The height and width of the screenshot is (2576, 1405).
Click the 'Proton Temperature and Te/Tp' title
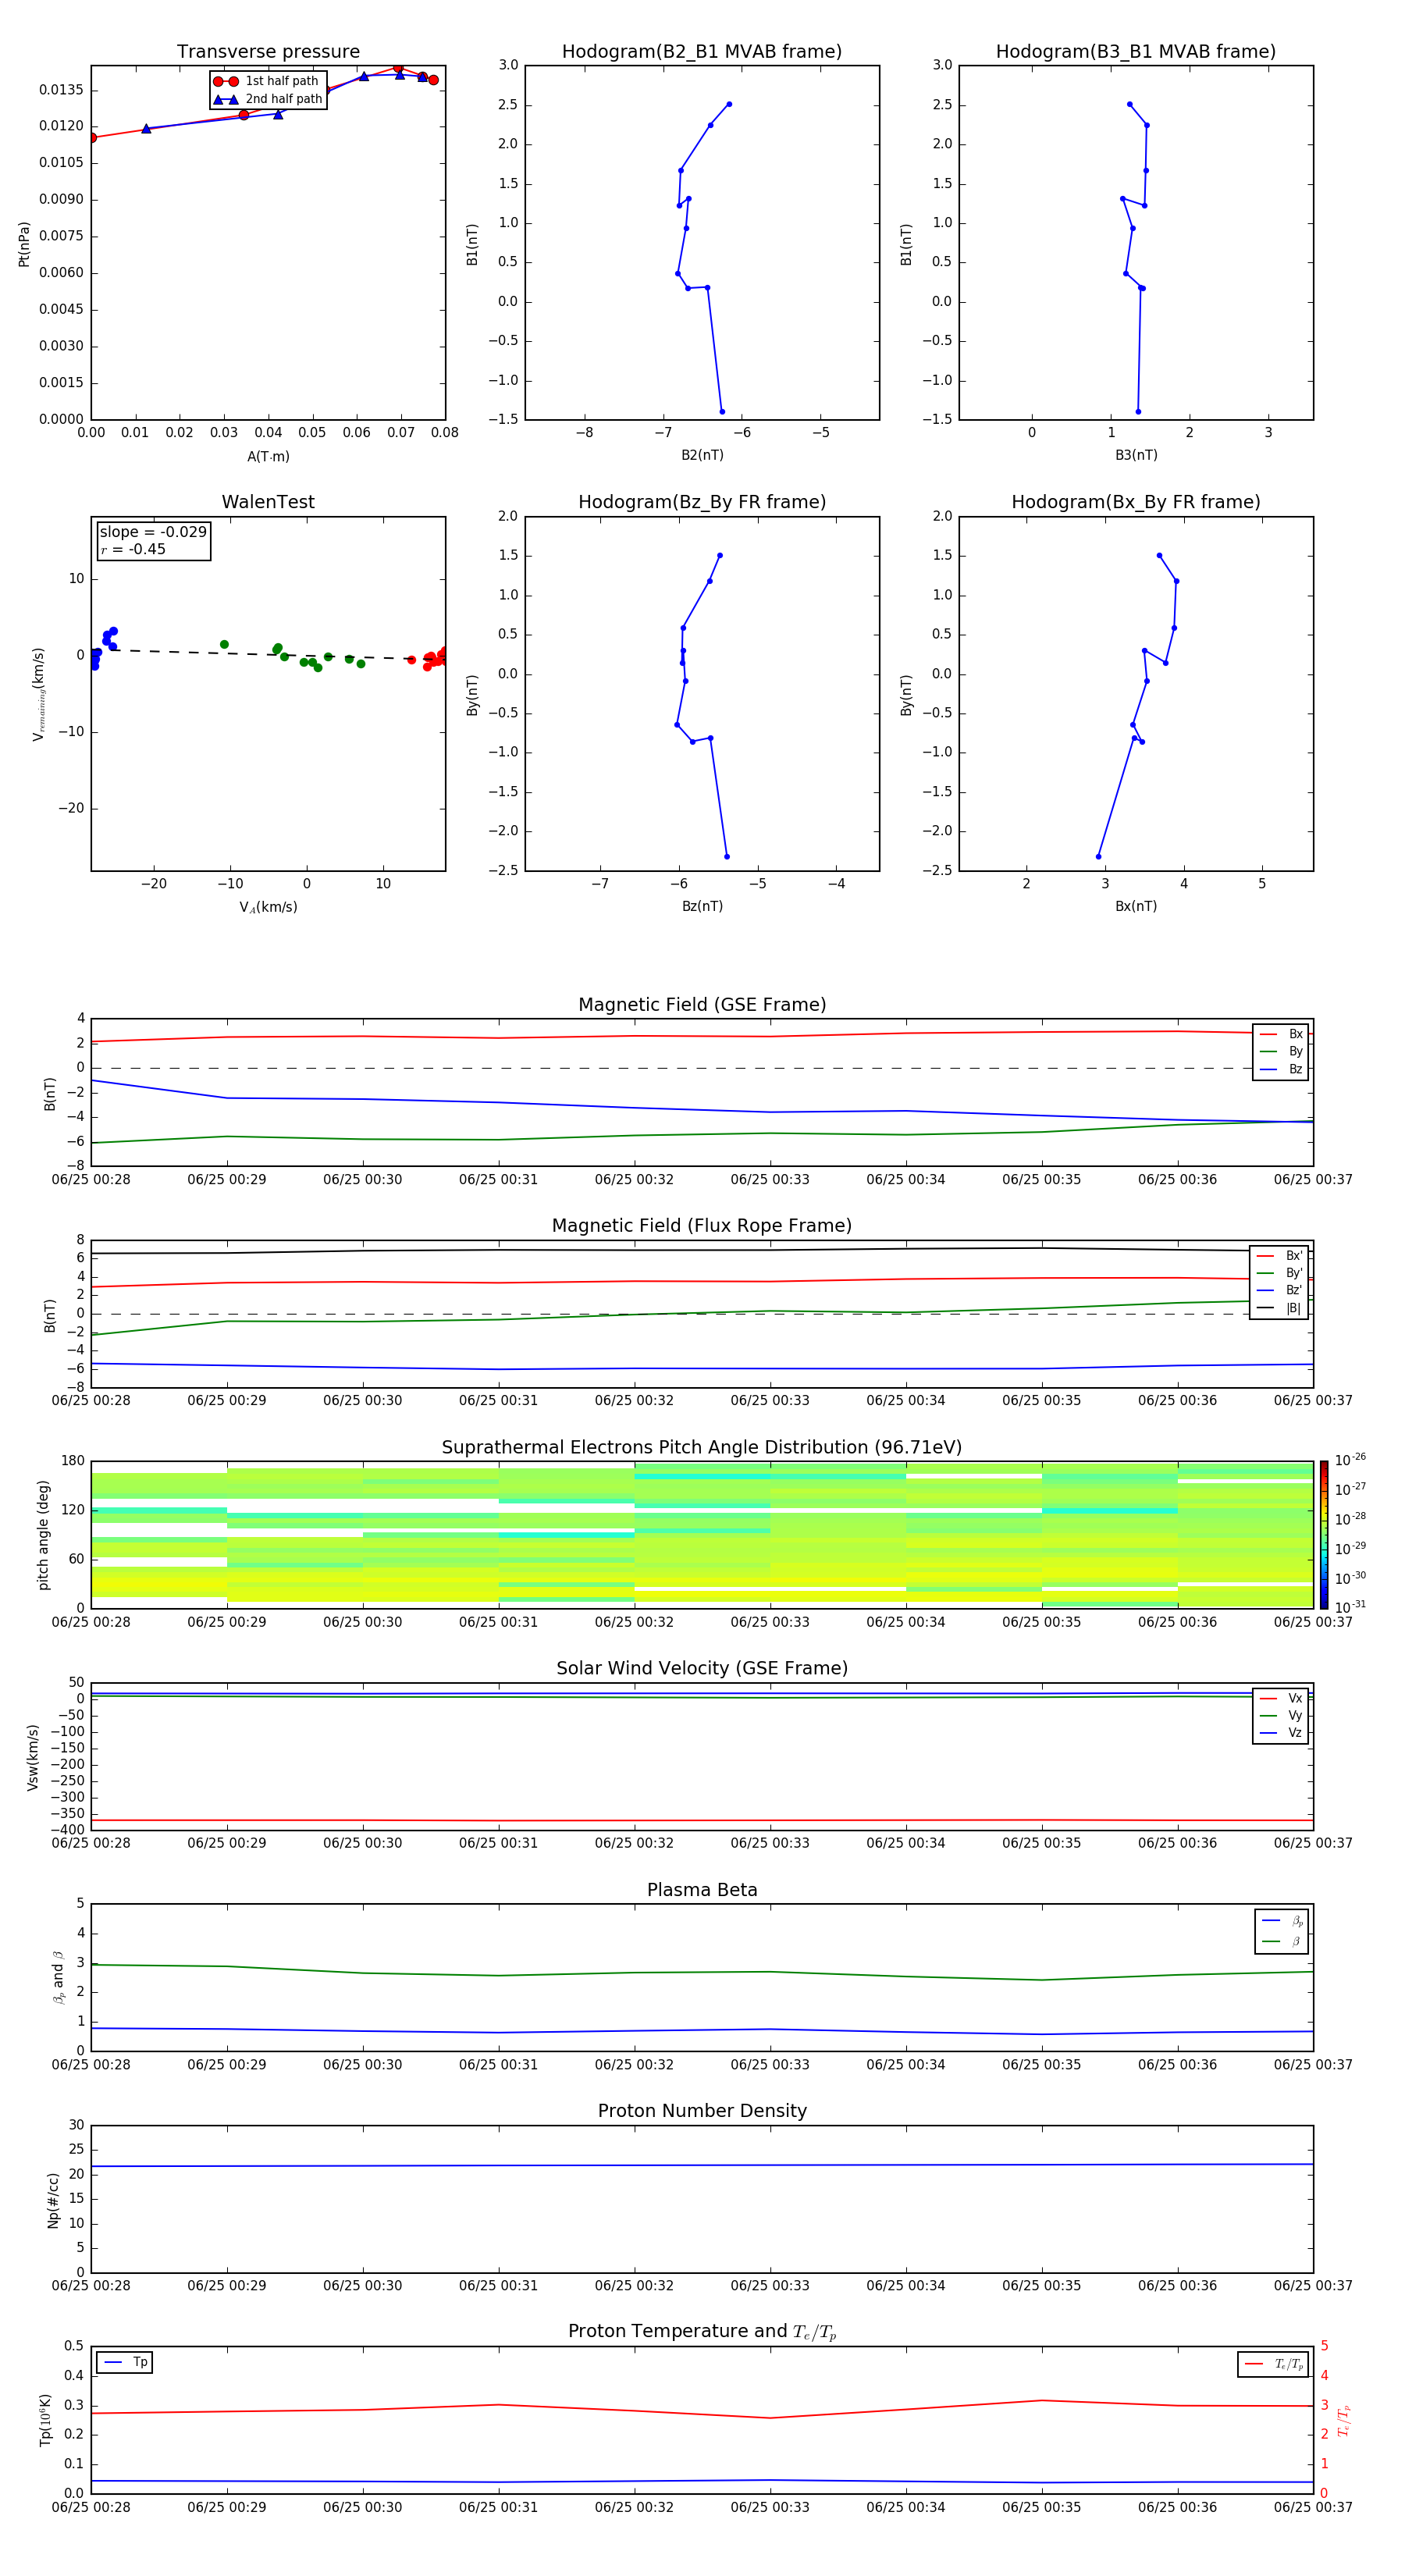tap(702, 2332)
